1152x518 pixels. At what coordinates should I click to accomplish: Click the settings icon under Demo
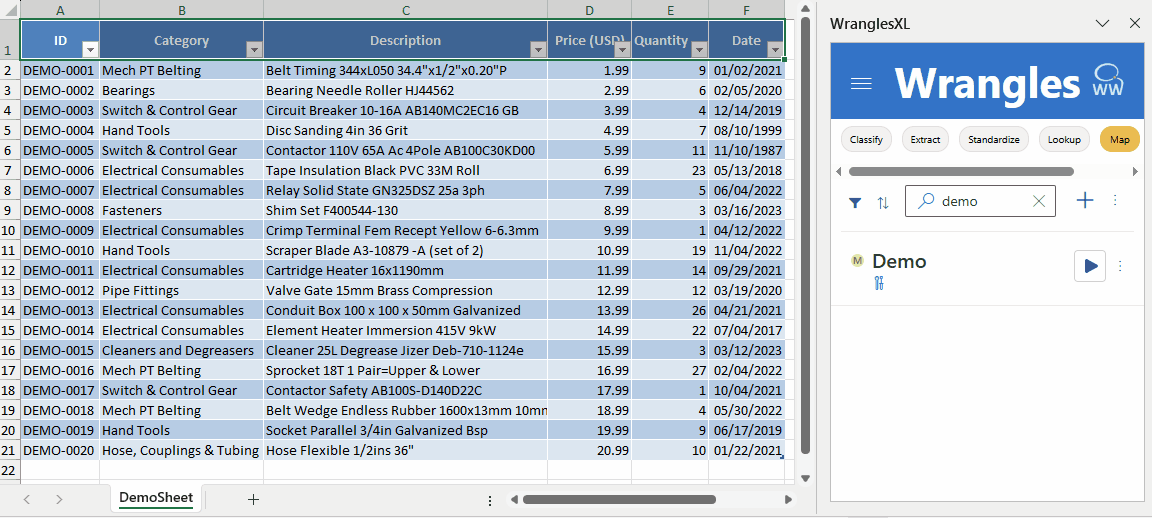[x=879, y=284]
